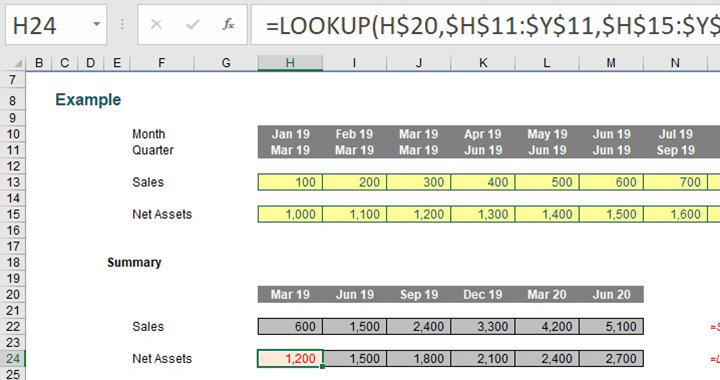
Task: Select the Sep 19 quarter cell in row 11
Action: pos(676,150)
